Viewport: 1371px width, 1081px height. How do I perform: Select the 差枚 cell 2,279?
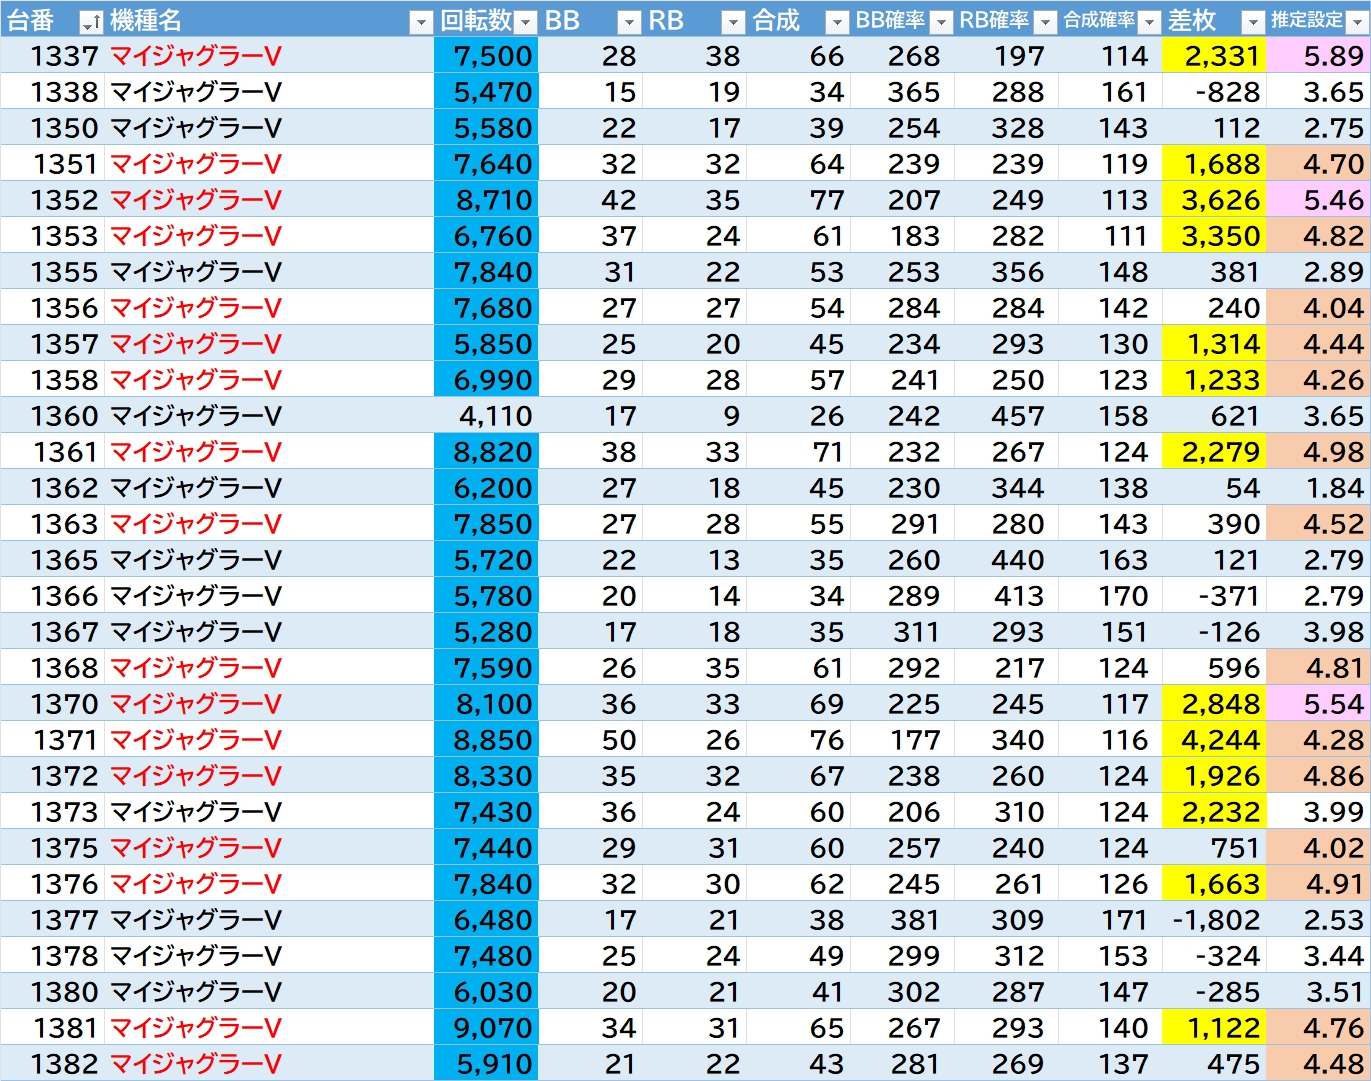pos(1214,452)
